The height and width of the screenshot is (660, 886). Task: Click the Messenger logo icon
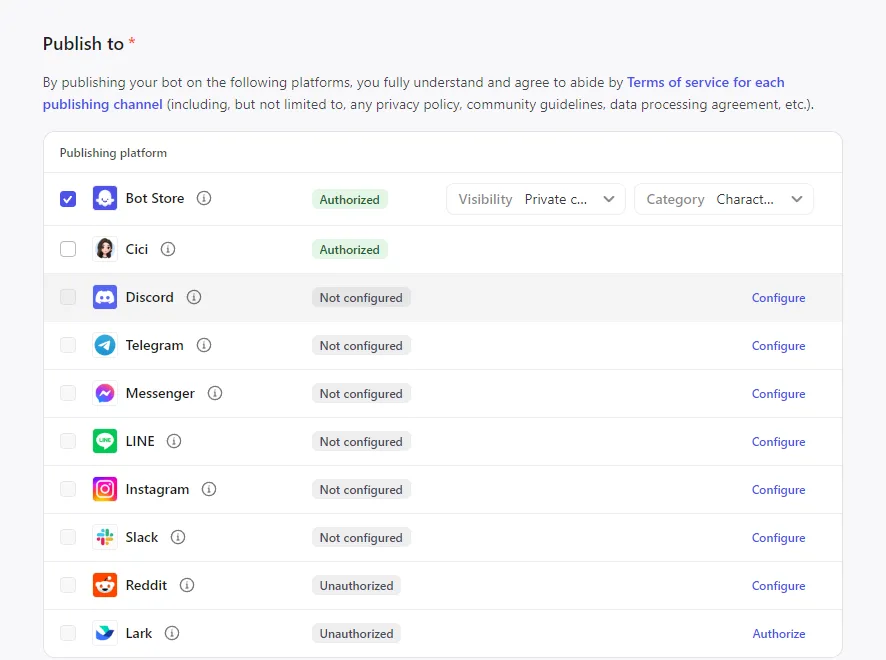coord(105,393)
